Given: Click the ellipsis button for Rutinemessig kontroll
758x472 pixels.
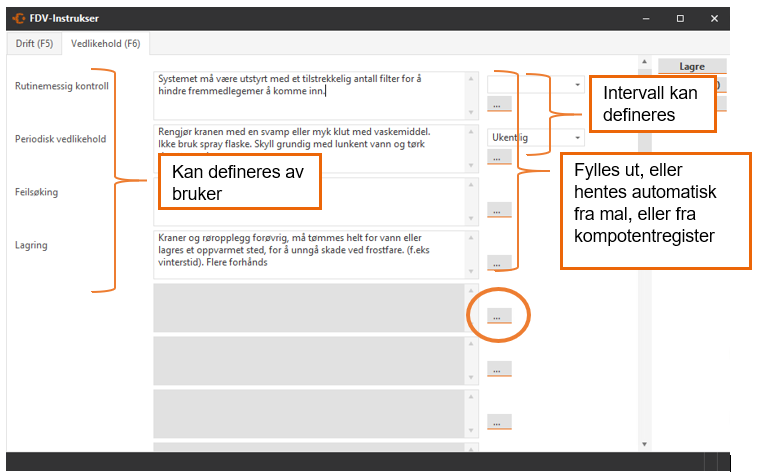Looking at the screenshot, I should click(x=500, y=103).
